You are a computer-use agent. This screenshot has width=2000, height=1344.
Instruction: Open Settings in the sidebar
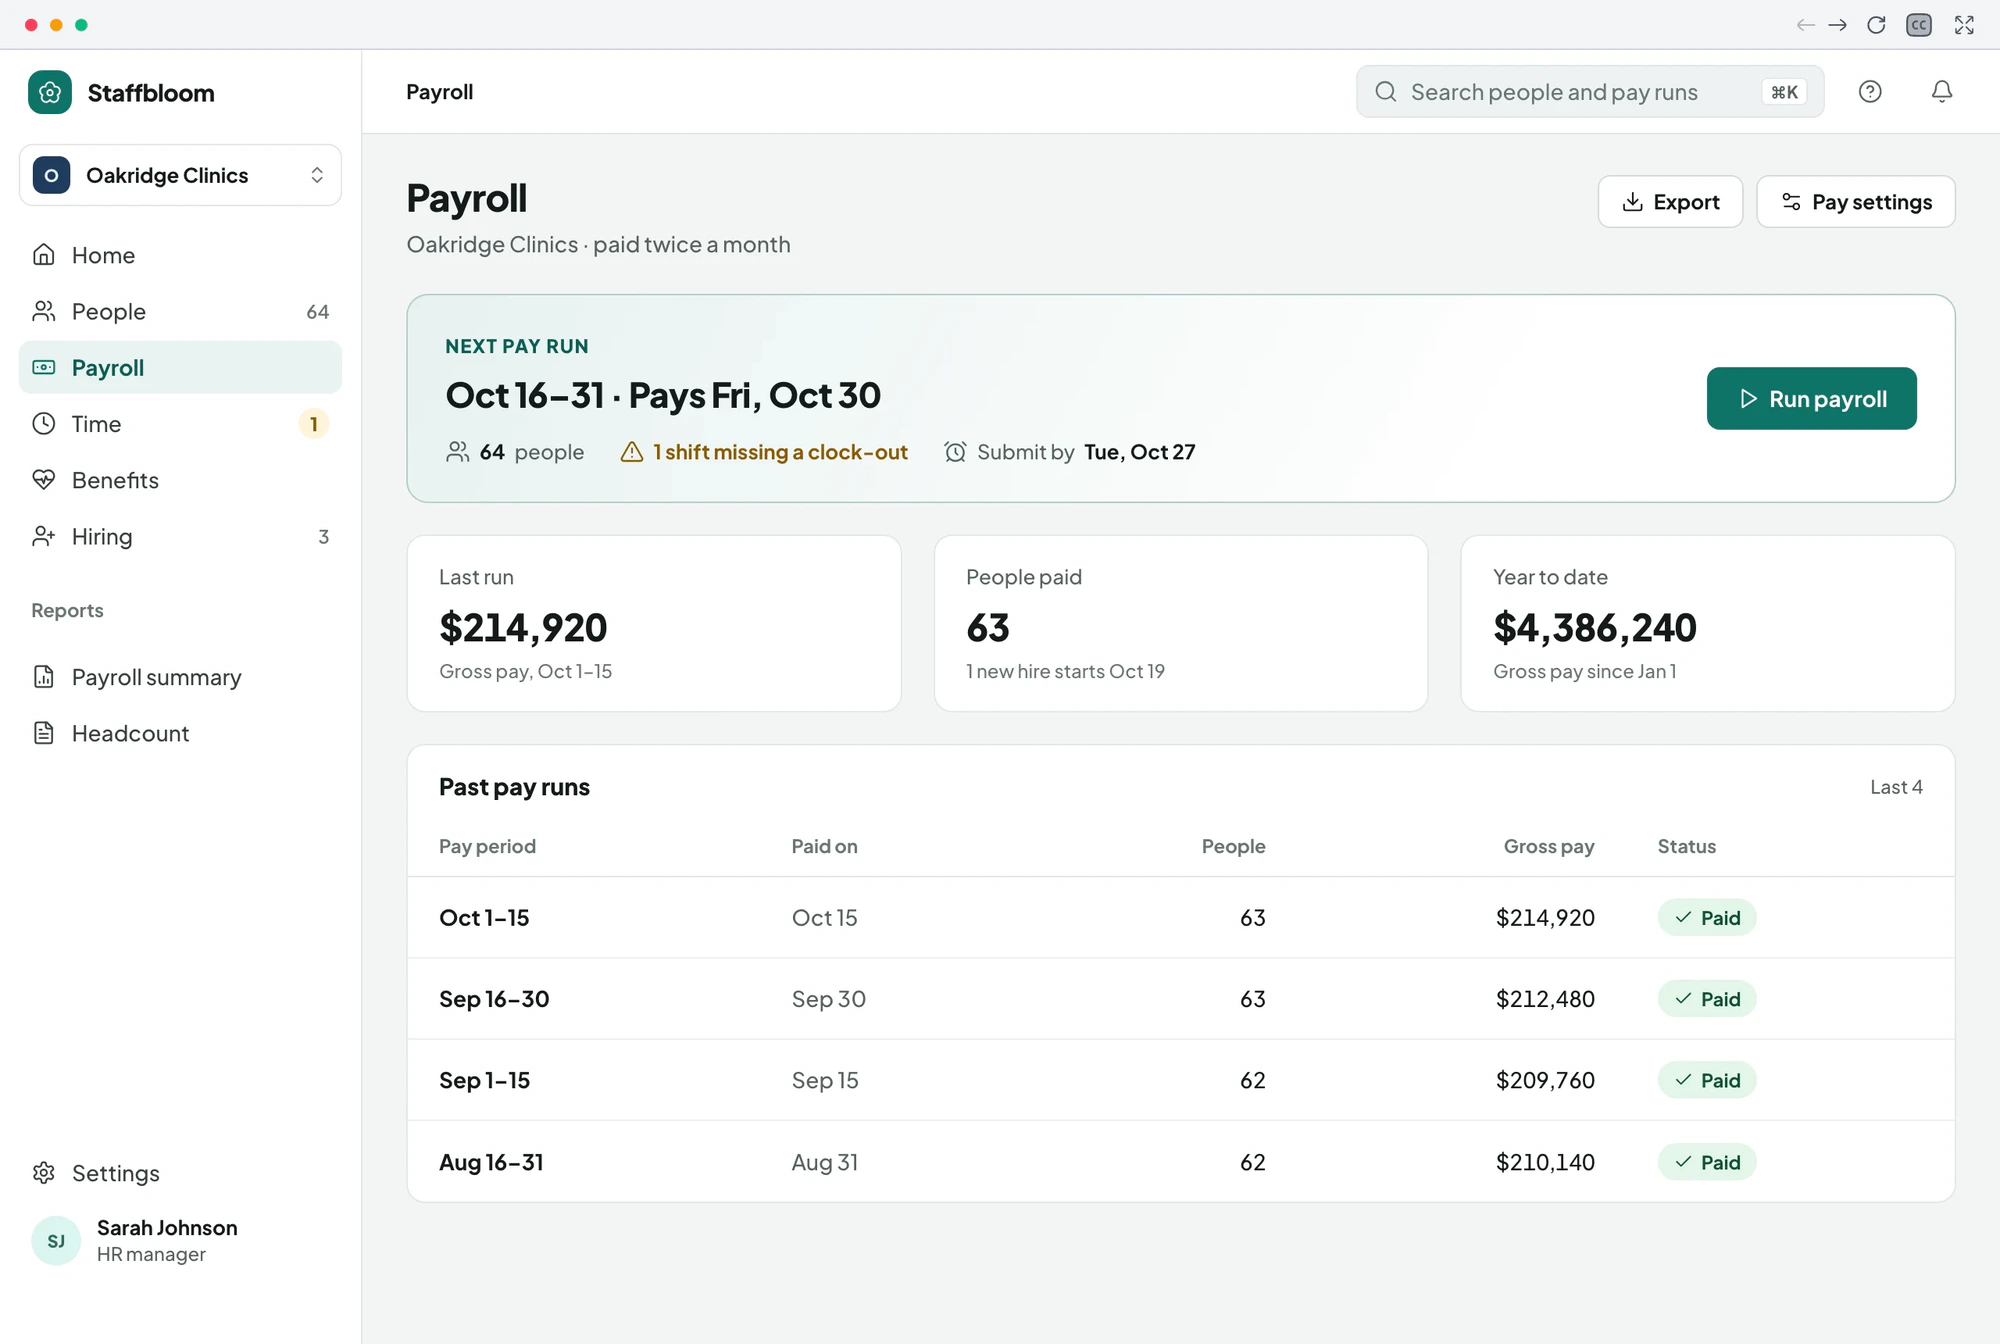coord(180,1173)
